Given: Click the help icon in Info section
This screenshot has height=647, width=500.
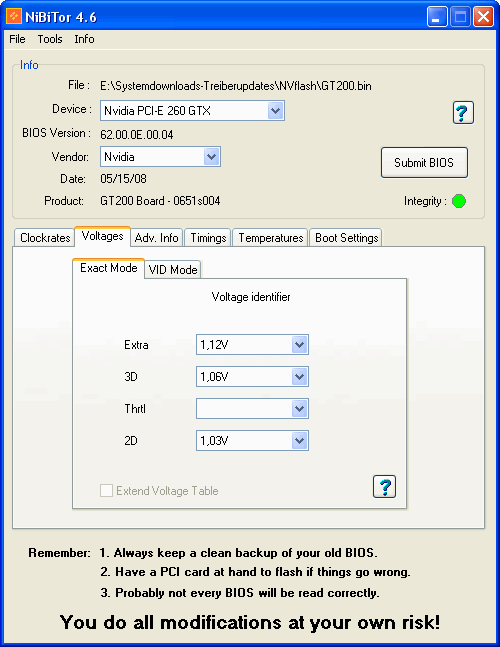Looking at the screenshot, I should 463,112.
